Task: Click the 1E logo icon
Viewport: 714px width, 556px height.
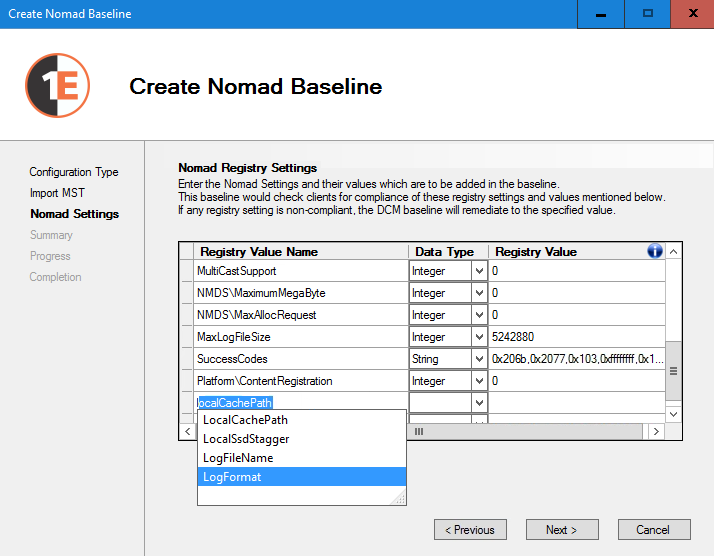Action: click(x=58, y=86)
